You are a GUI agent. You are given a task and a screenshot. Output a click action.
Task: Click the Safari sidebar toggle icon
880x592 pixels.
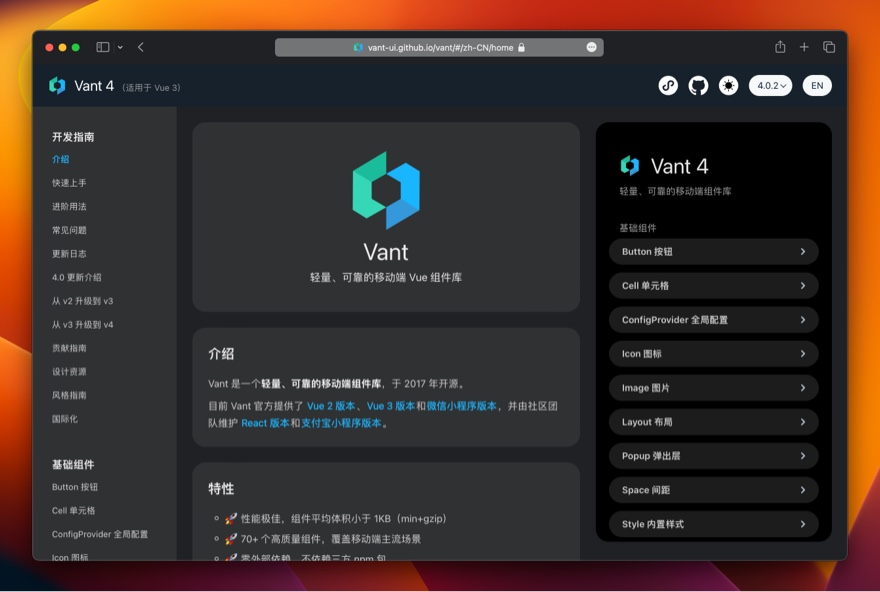(x=103, y=47)
